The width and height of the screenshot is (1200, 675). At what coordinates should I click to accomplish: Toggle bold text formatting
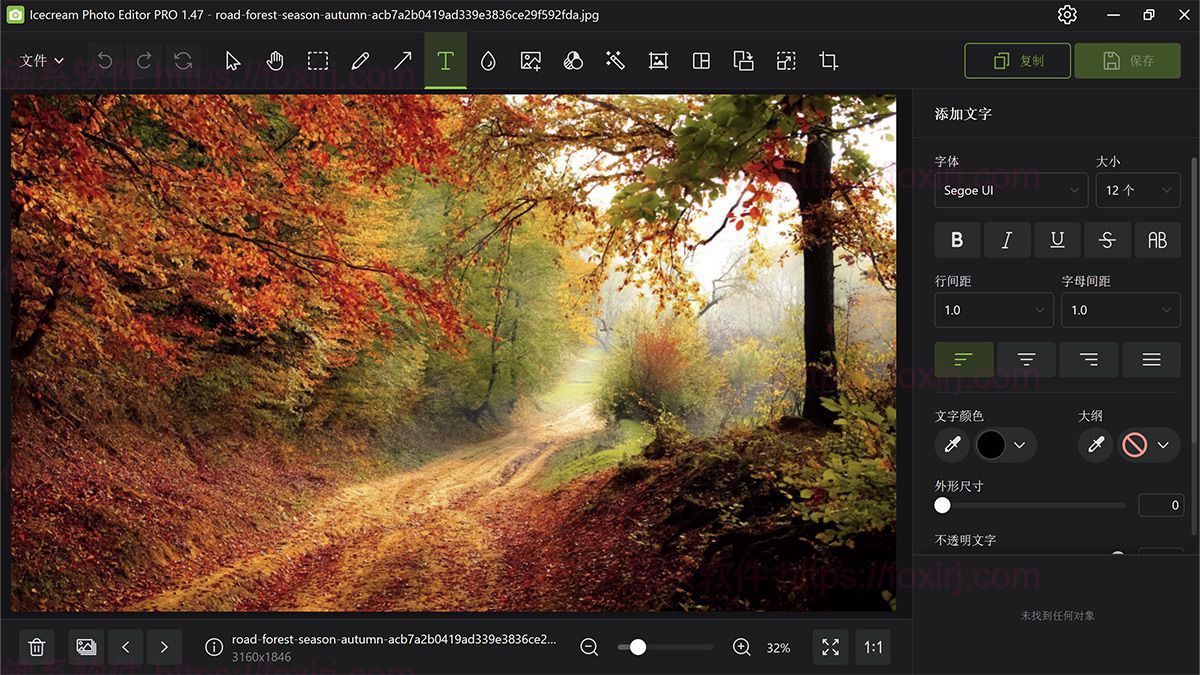pyautogui.click(x=957, y=240)
